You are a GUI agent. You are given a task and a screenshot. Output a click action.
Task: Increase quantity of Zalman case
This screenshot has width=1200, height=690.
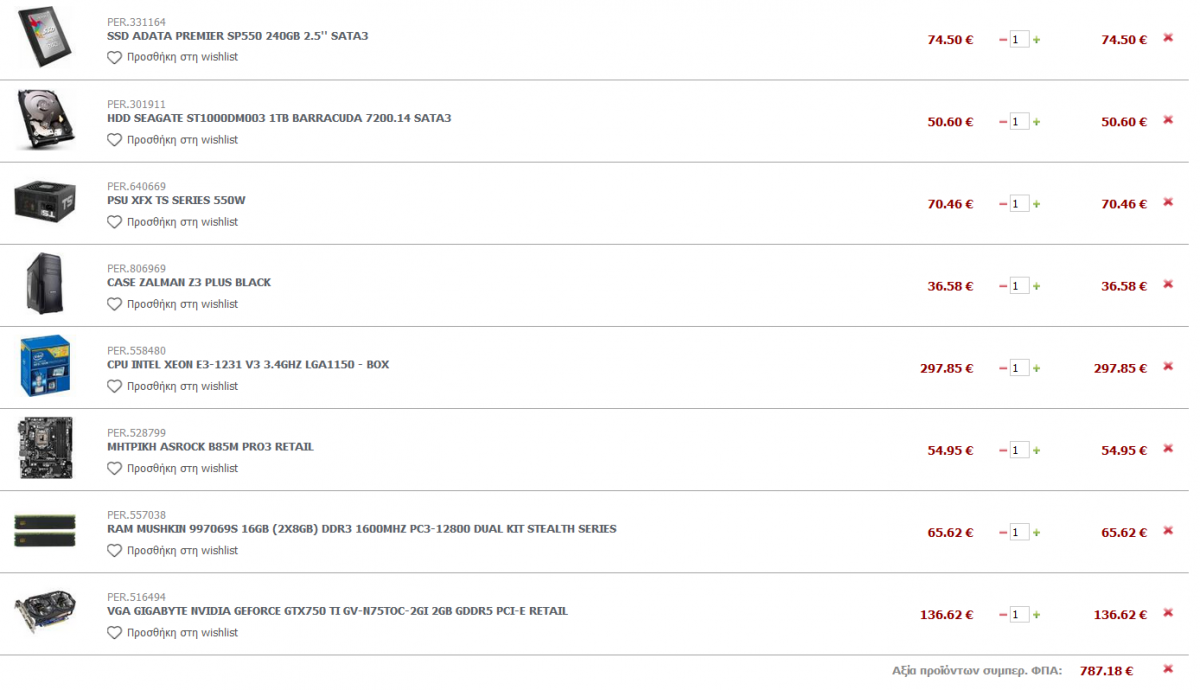click(x=1036, y=286)
